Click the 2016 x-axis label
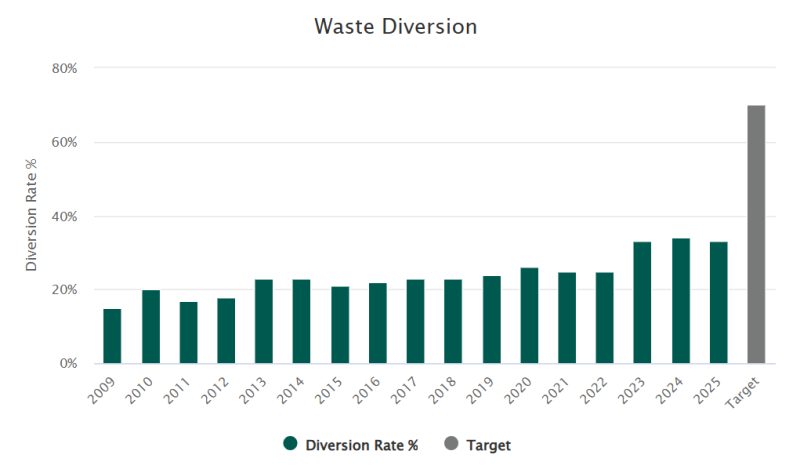Screen dimensions: 800x469 click(366, 390)
